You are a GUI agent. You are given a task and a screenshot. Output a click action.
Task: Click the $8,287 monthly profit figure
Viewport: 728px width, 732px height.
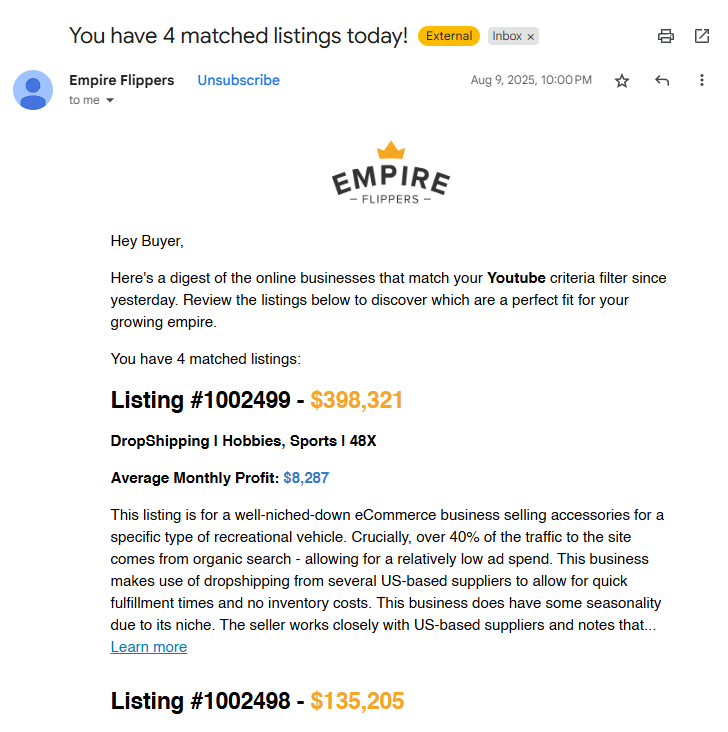pos(306,478)
